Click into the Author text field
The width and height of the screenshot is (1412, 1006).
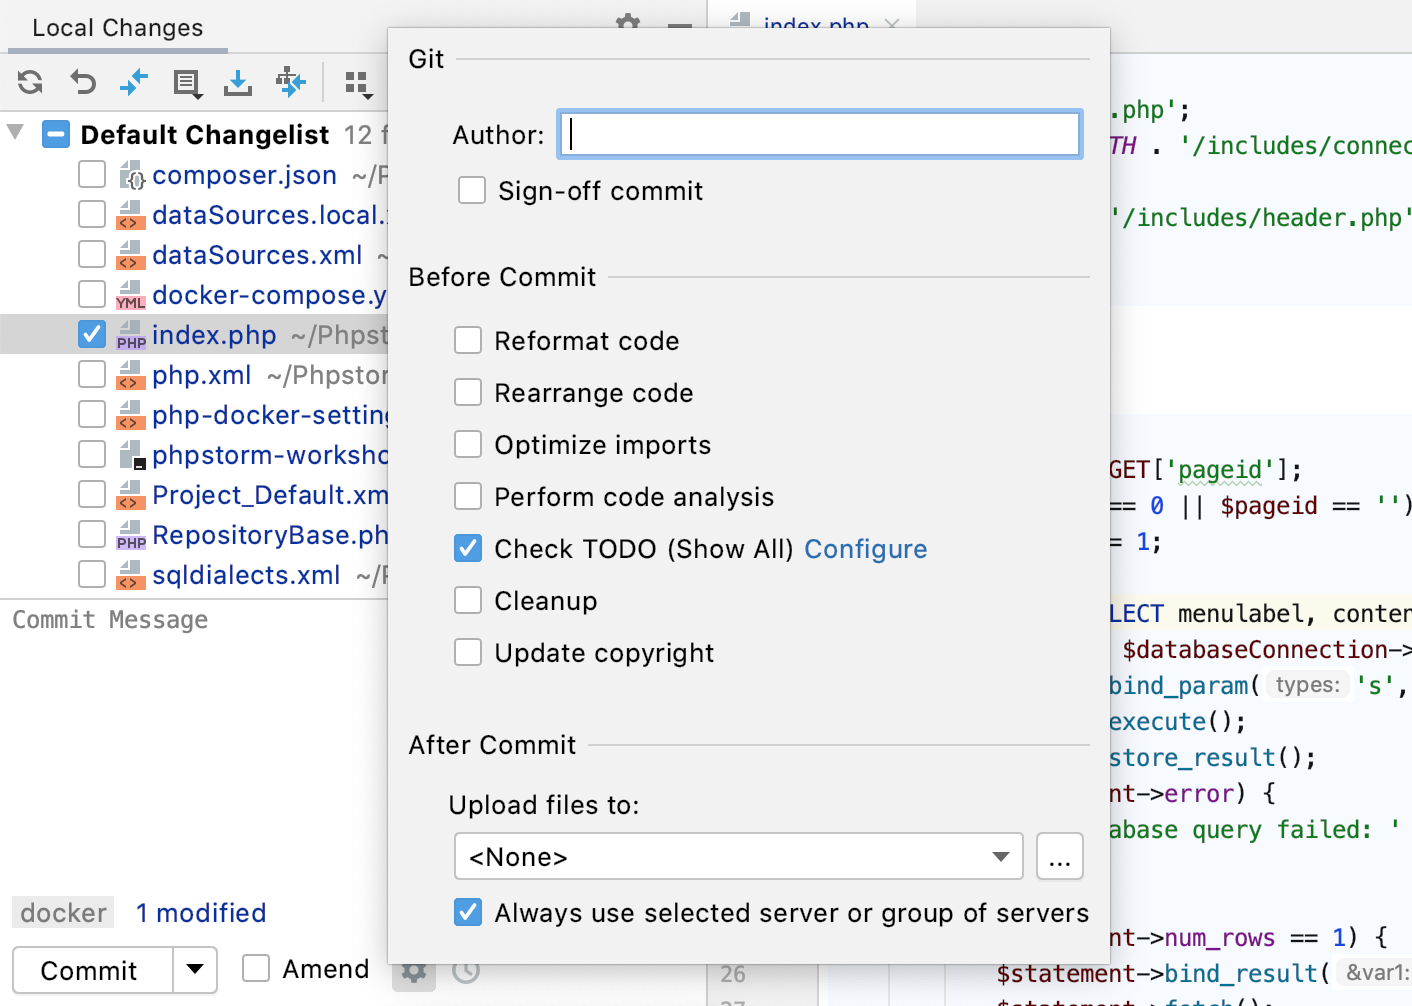[820, 134]
